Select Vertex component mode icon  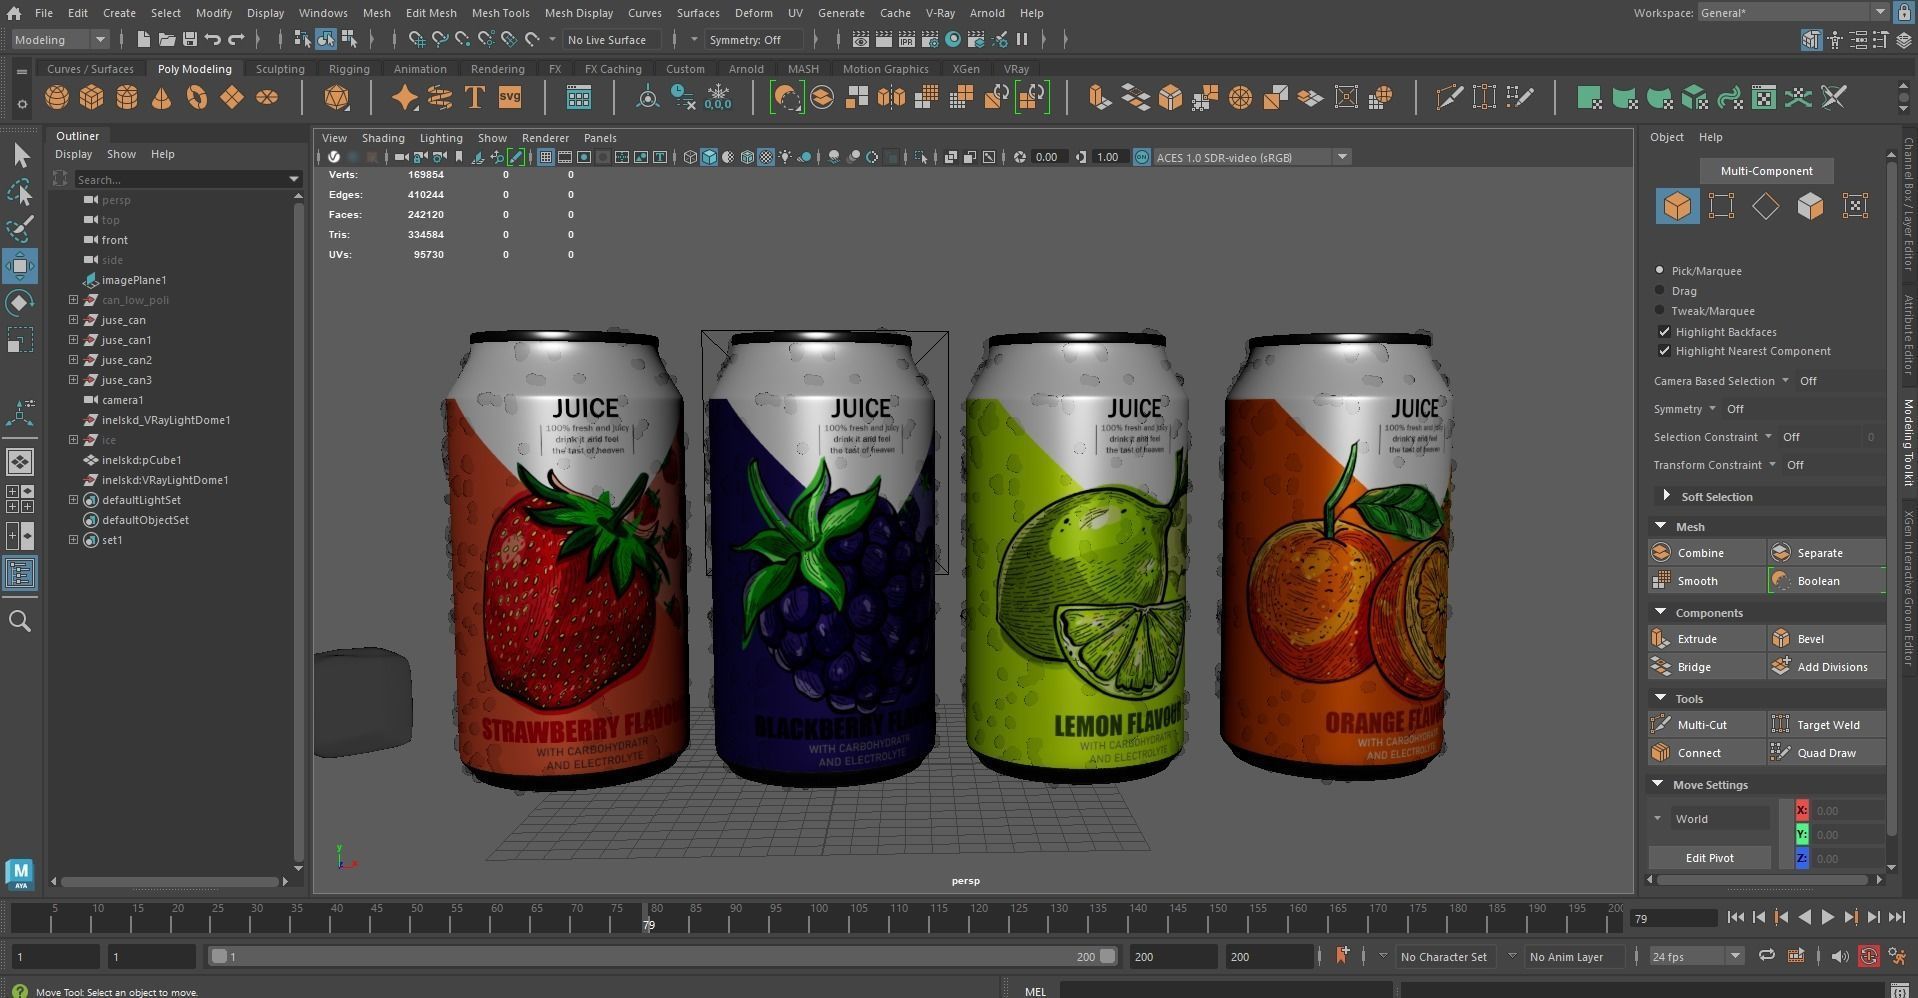1721,206
